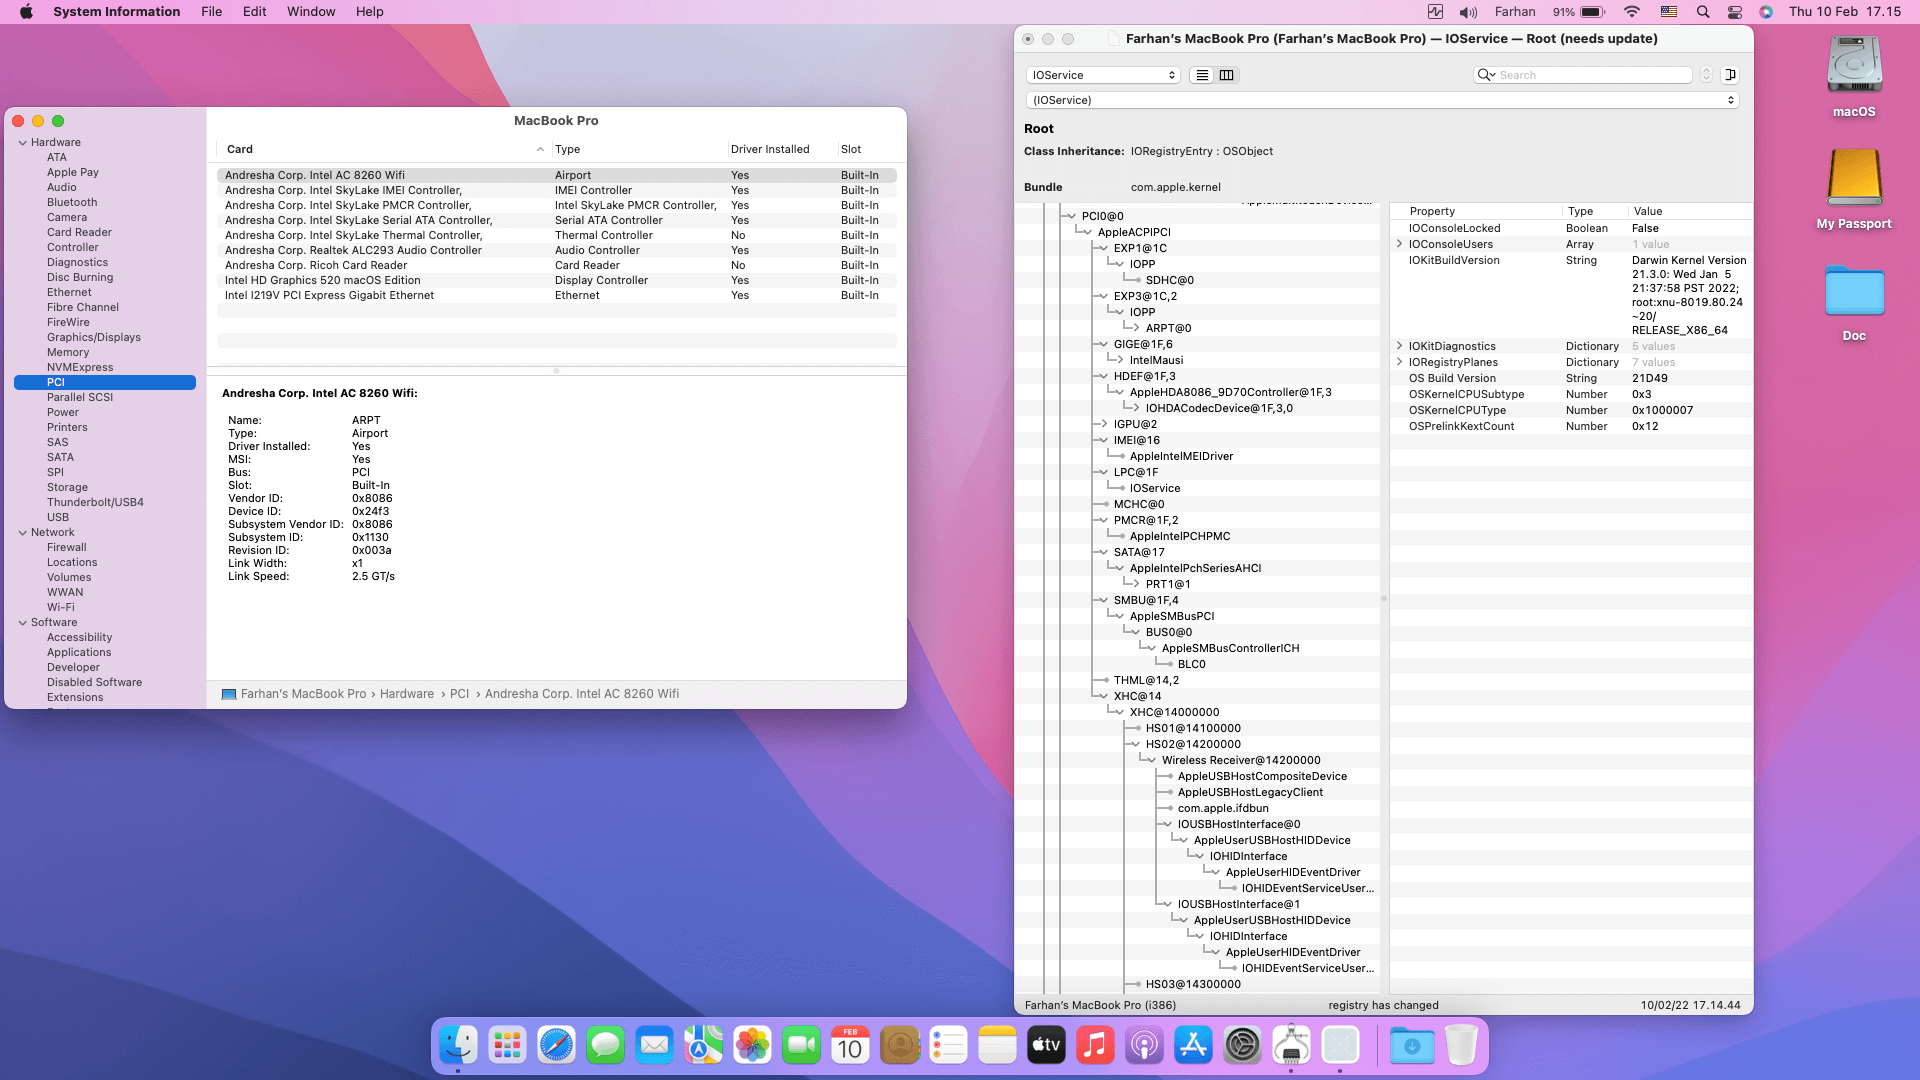Open the Edit menu

click(x=254, y=12)
